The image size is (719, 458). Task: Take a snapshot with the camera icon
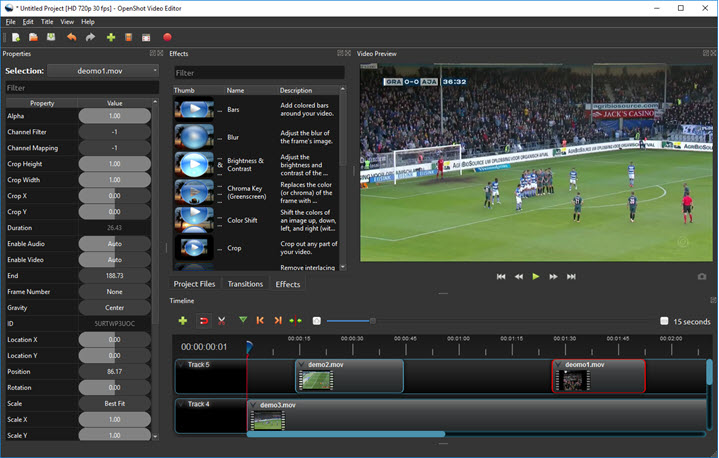(702, 277)
